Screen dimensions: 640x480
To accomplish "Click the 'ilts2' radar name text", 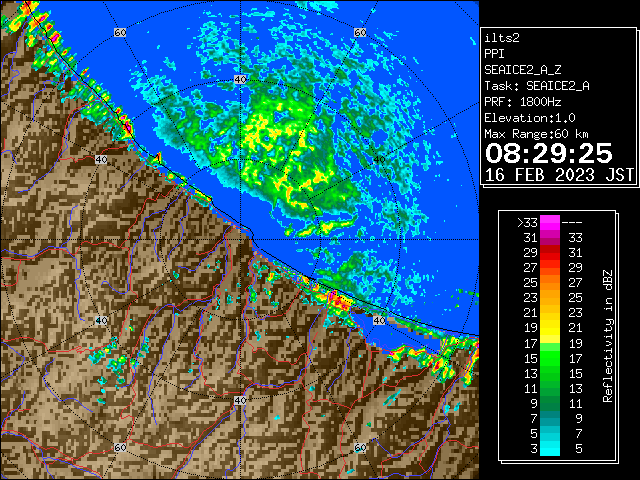I will tap(502, 38).
